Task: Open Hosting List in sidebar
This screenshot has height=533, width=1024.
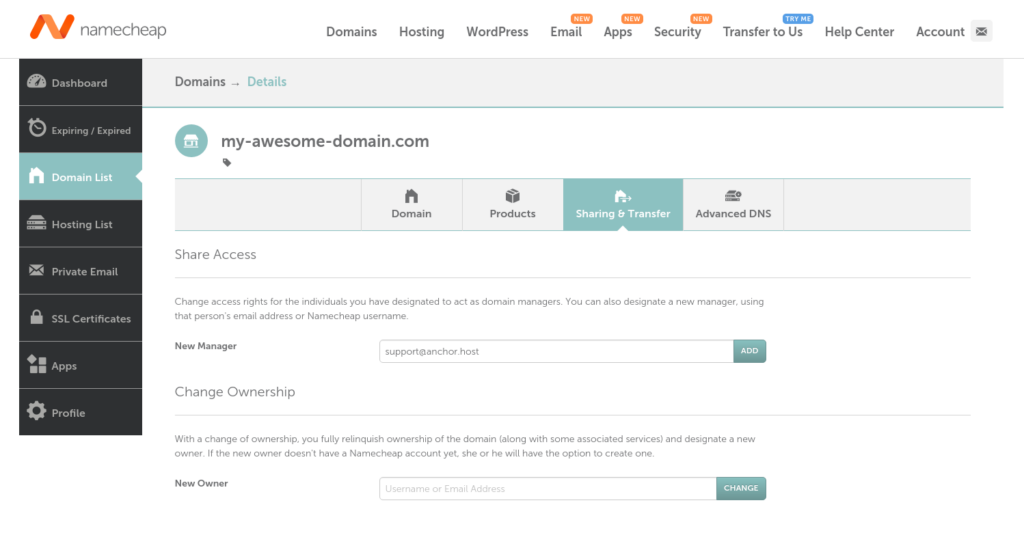Action: tap(80, 223)
